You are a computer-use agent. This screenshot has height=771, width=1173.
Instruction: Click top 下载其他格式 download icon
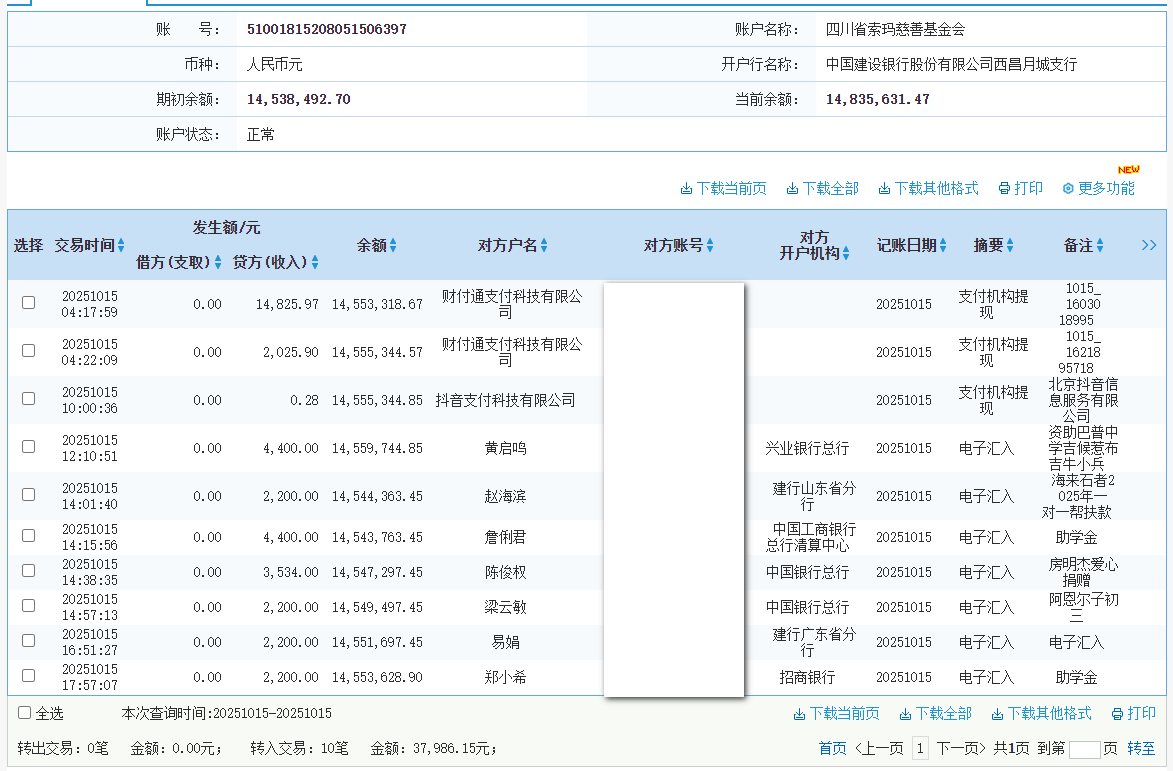pyautogui.click(x=885, y=189)
